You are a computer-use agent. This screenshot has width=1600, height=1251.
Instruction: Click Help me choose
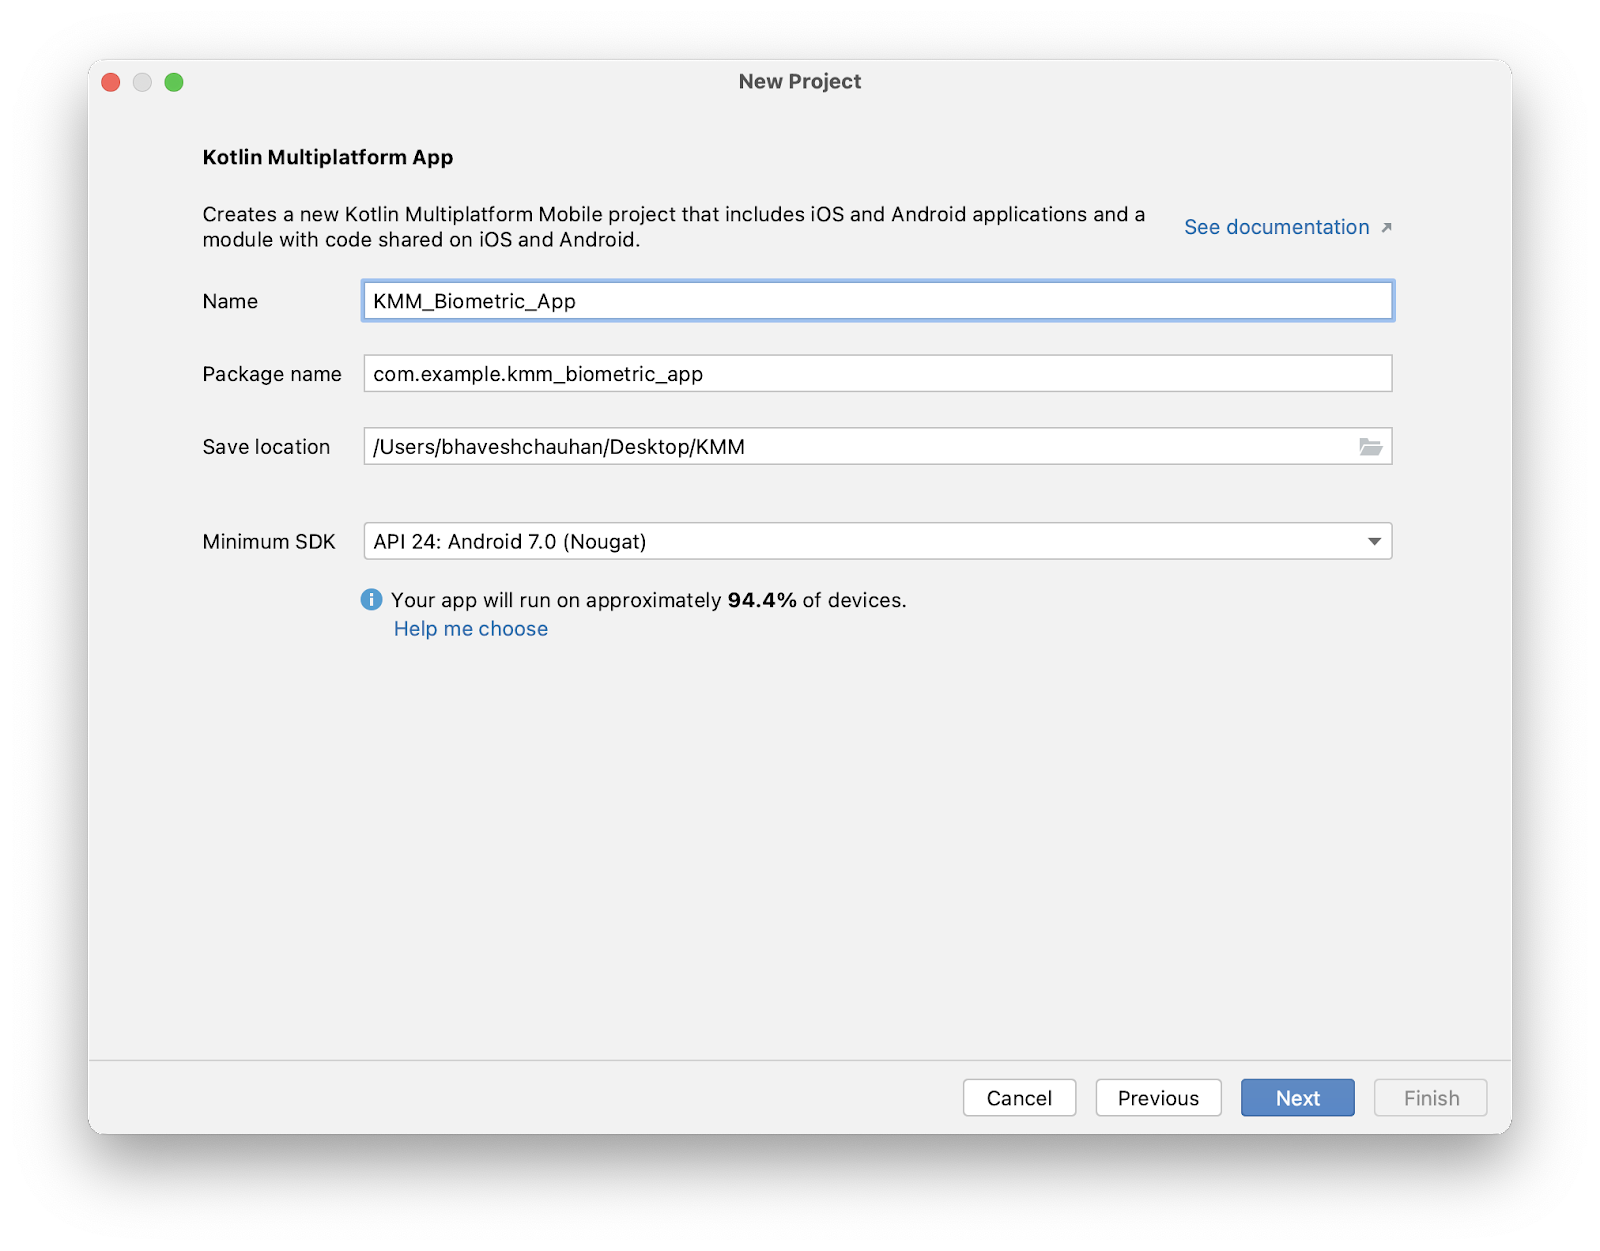click(x=471, y=628)
